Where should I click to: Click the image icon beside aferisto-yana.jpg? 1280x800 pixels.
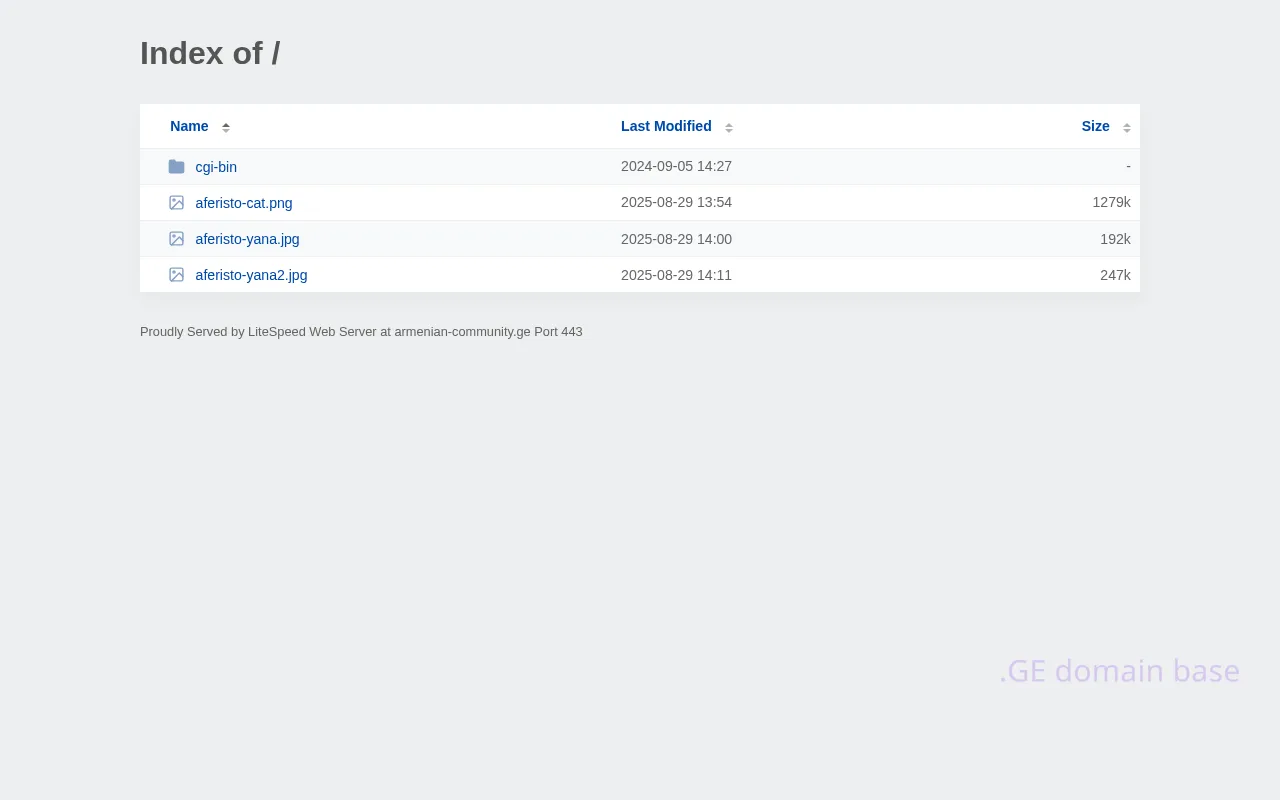coord(176,239)
